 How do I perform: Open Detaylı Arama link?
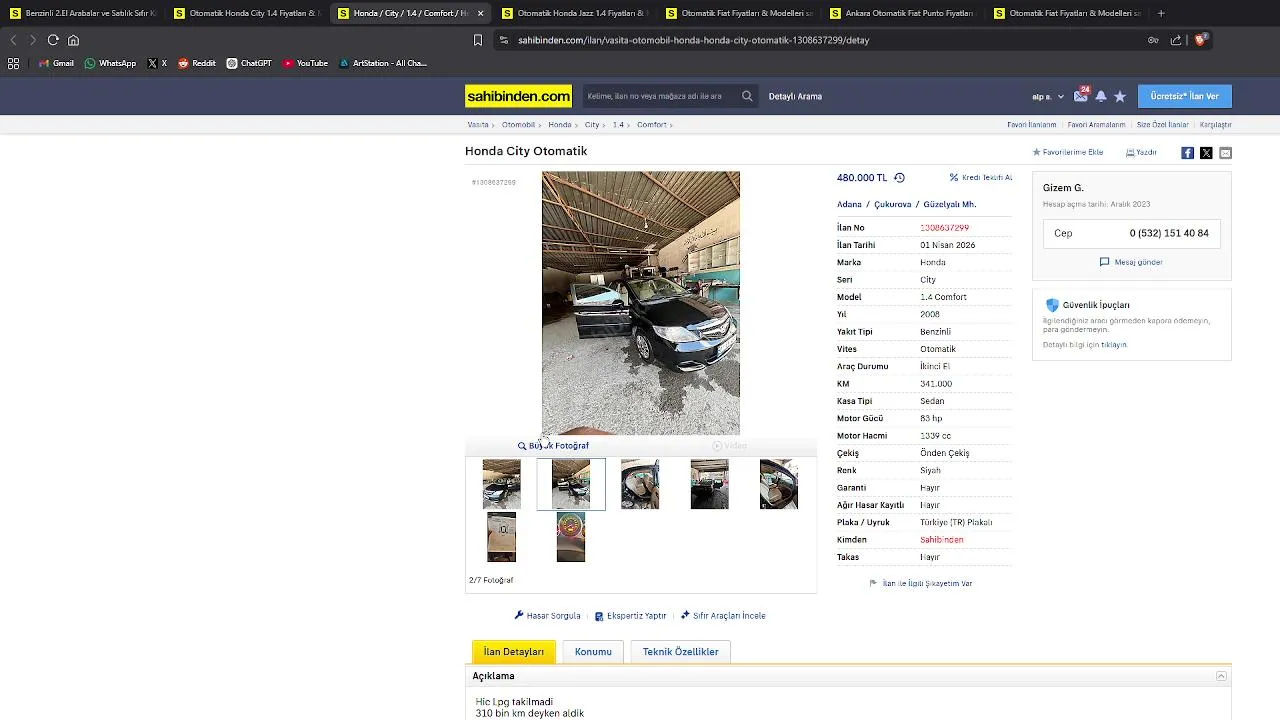tap(795, 96)
